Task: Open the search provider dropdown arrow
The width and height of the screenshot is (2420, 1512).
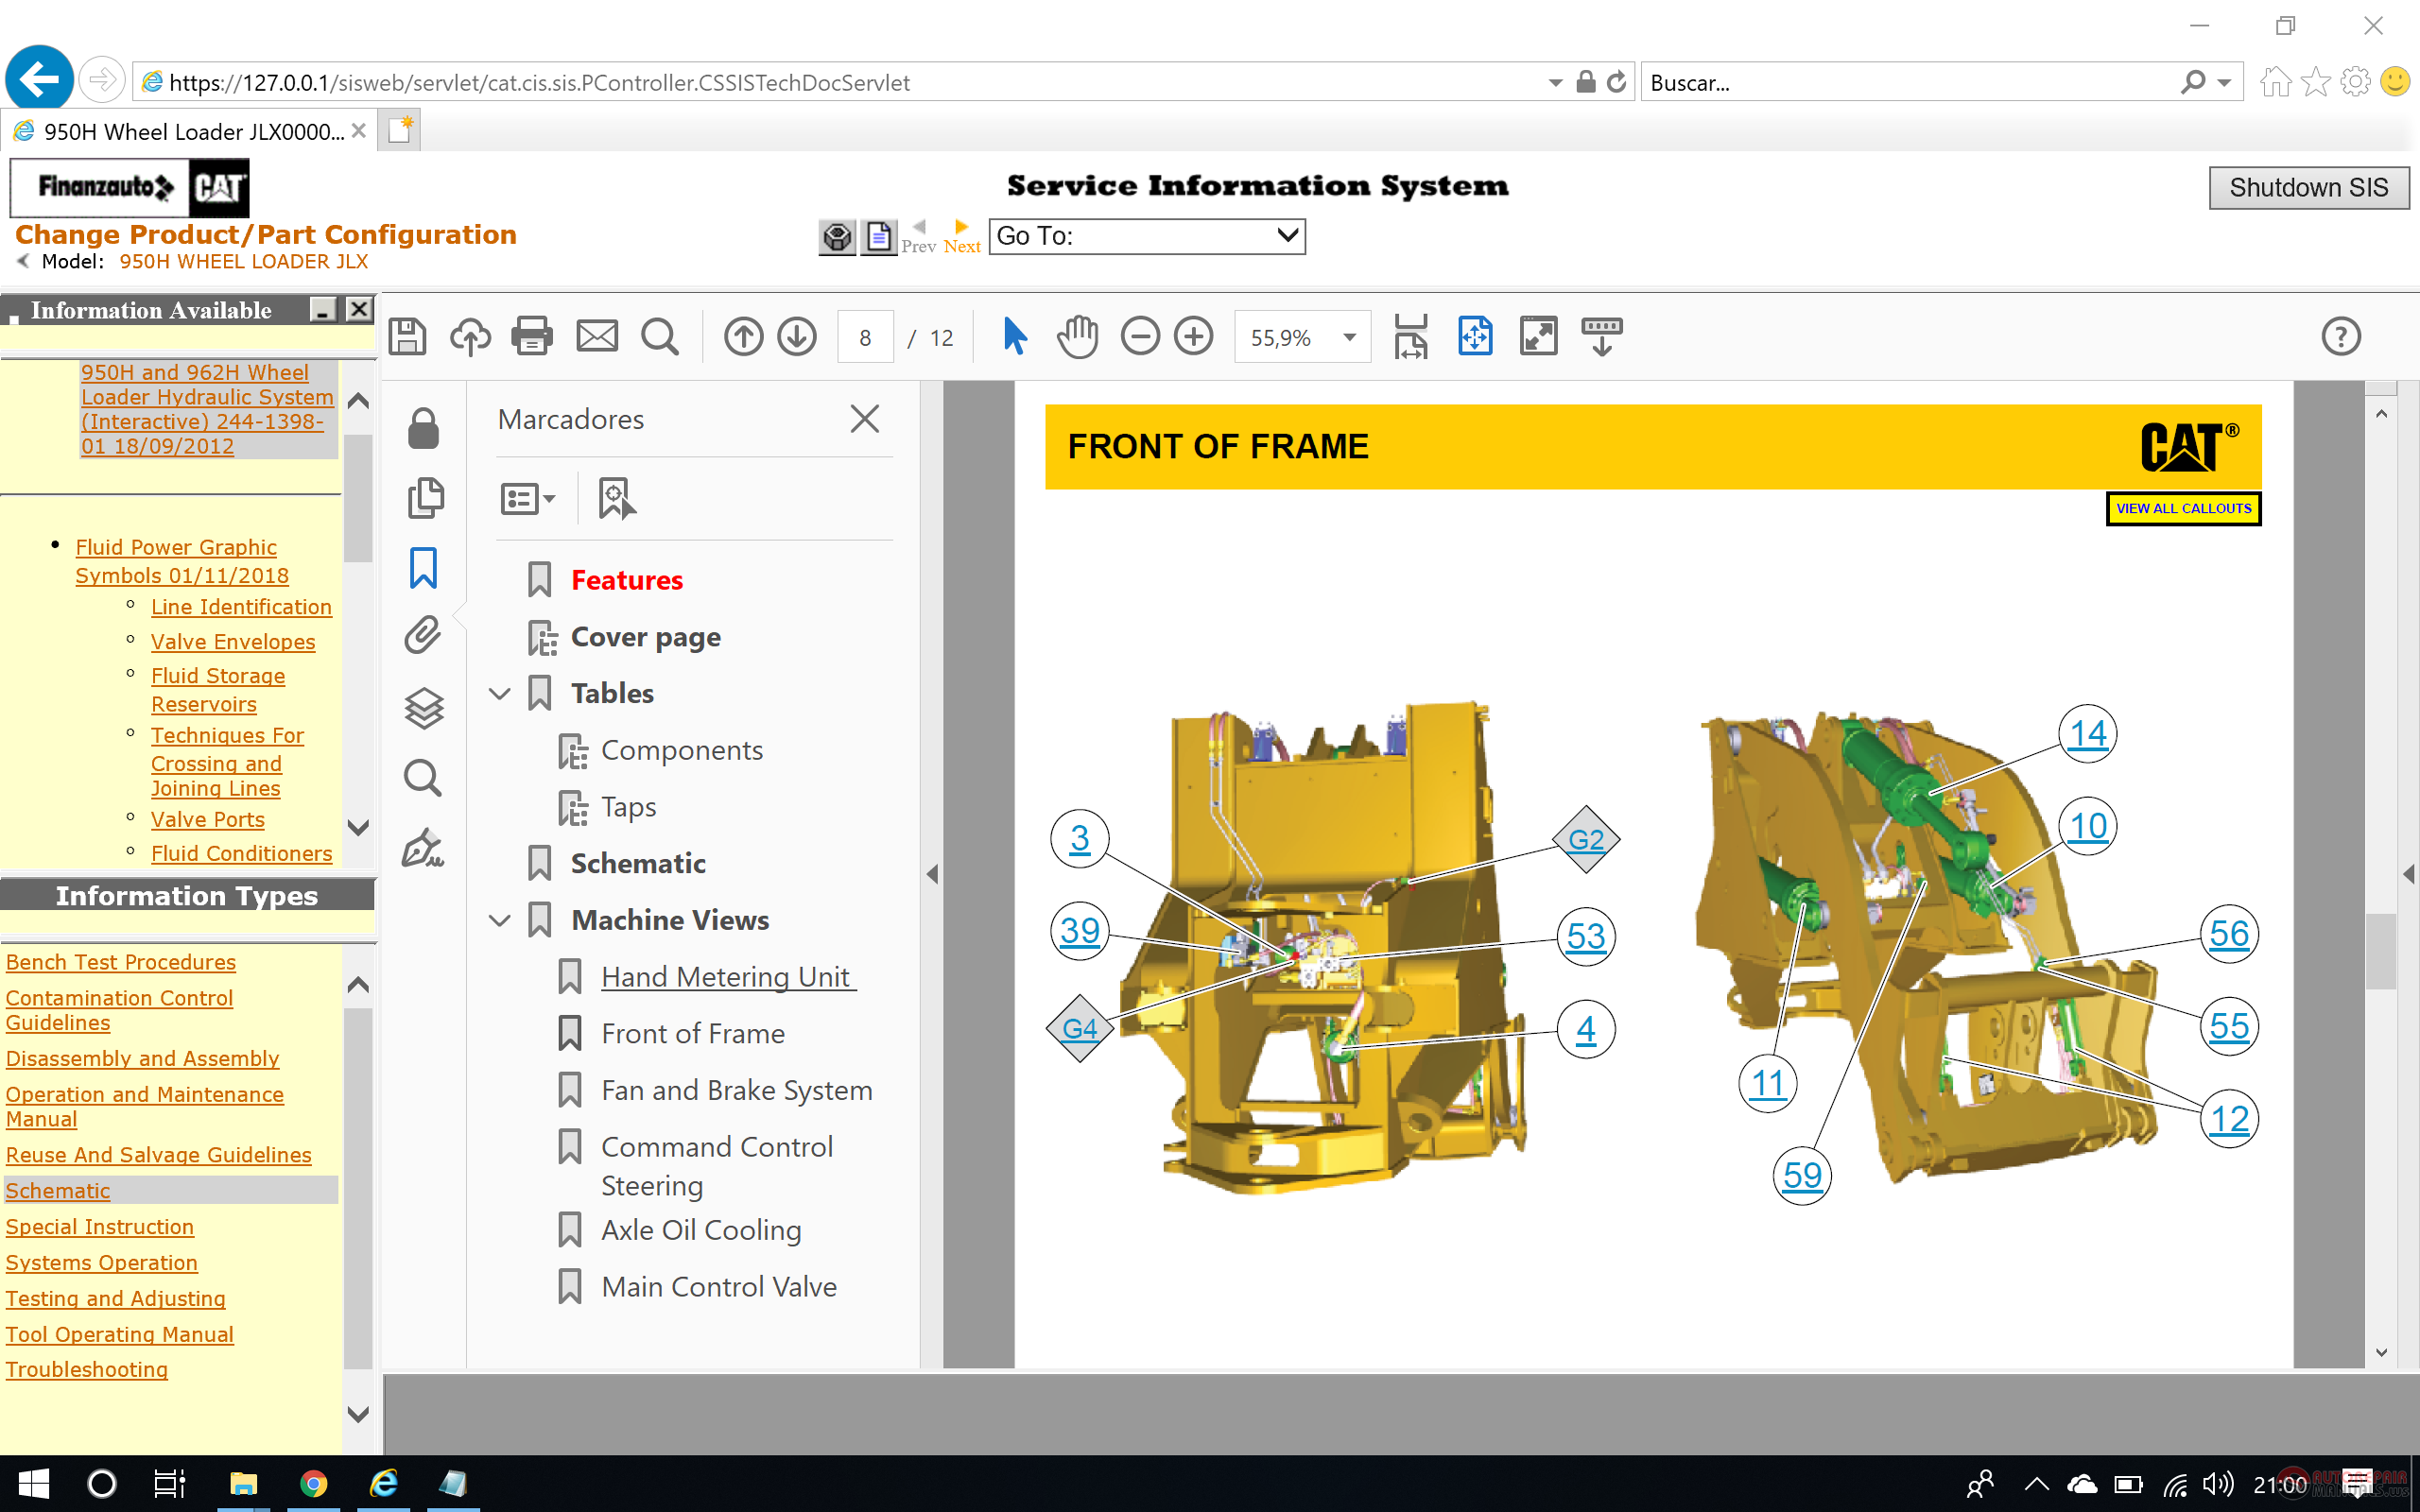Action: tap(2224, 82)
